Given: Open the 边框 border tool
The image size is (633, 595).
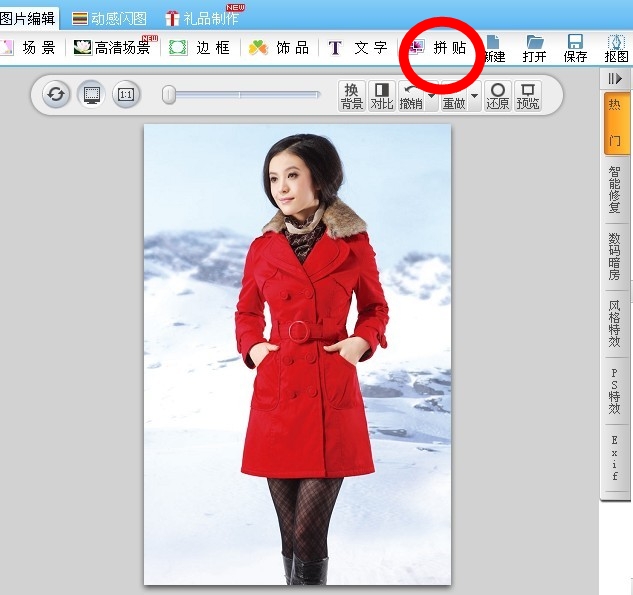Looking at the screenshot, I should (x=199, y=48).
